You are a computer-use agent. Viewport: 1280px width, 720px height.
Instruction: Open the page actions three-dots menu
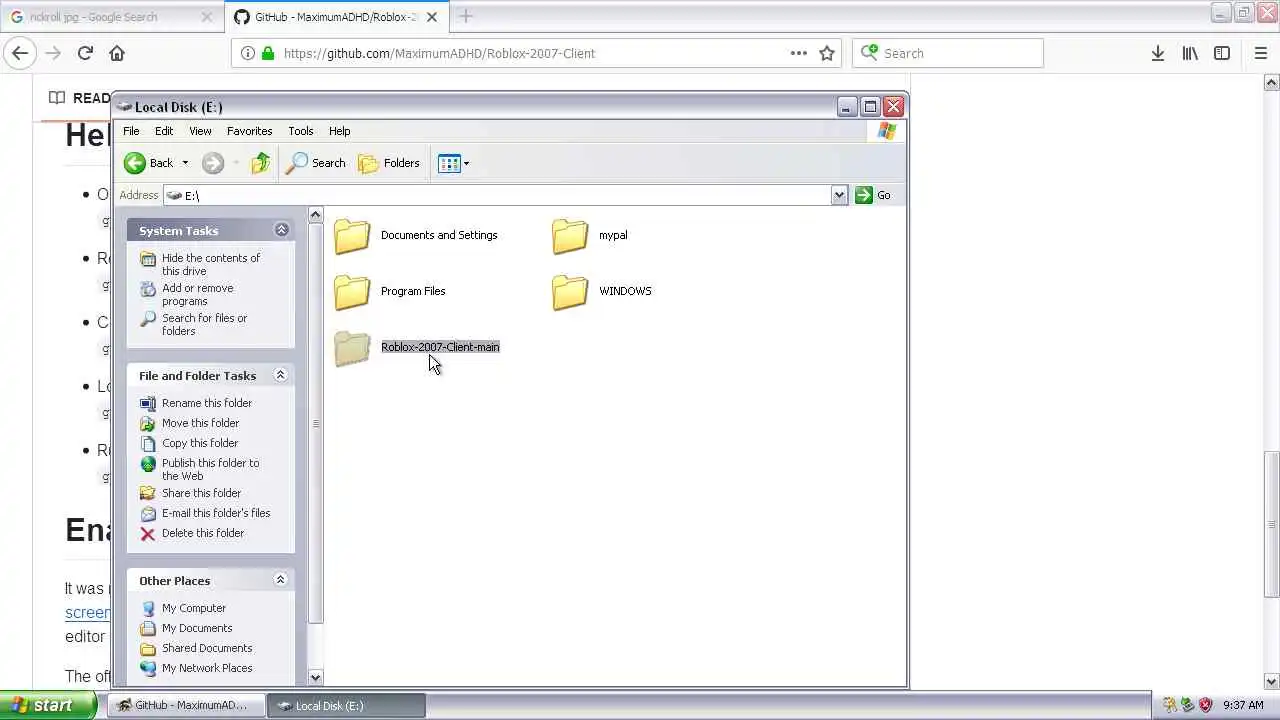pyautogui.click(x=798, y=53)
